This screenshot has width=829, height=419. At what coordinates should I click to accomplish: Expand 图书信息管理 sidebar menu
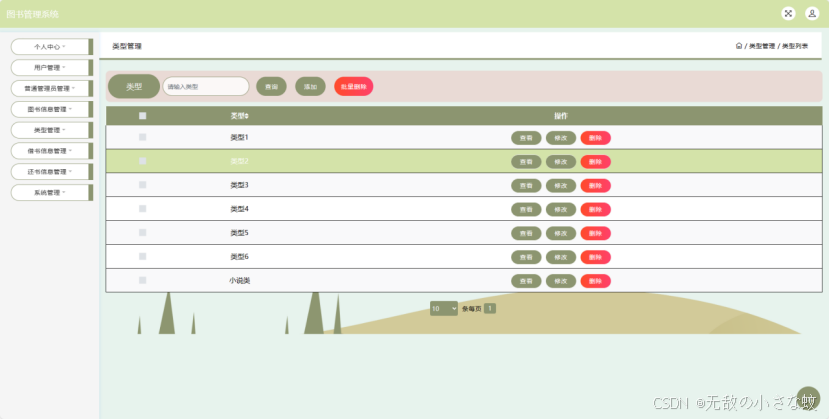coord(51,109)
